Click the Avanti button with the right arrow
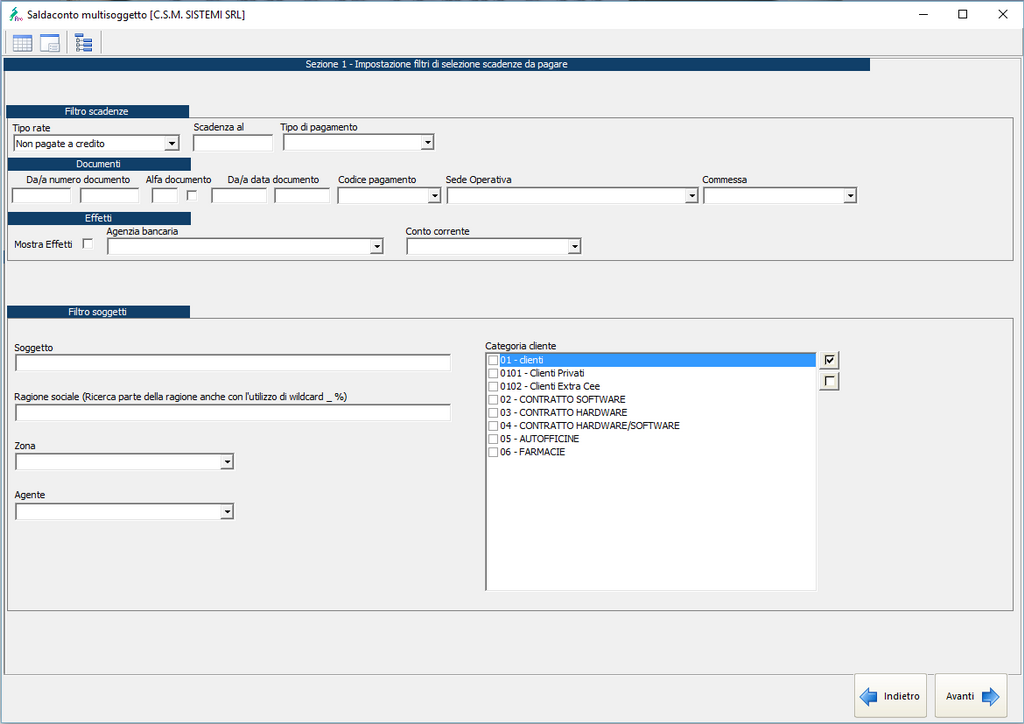Screen dimensions: 1024x724 [x=971, y=696]
